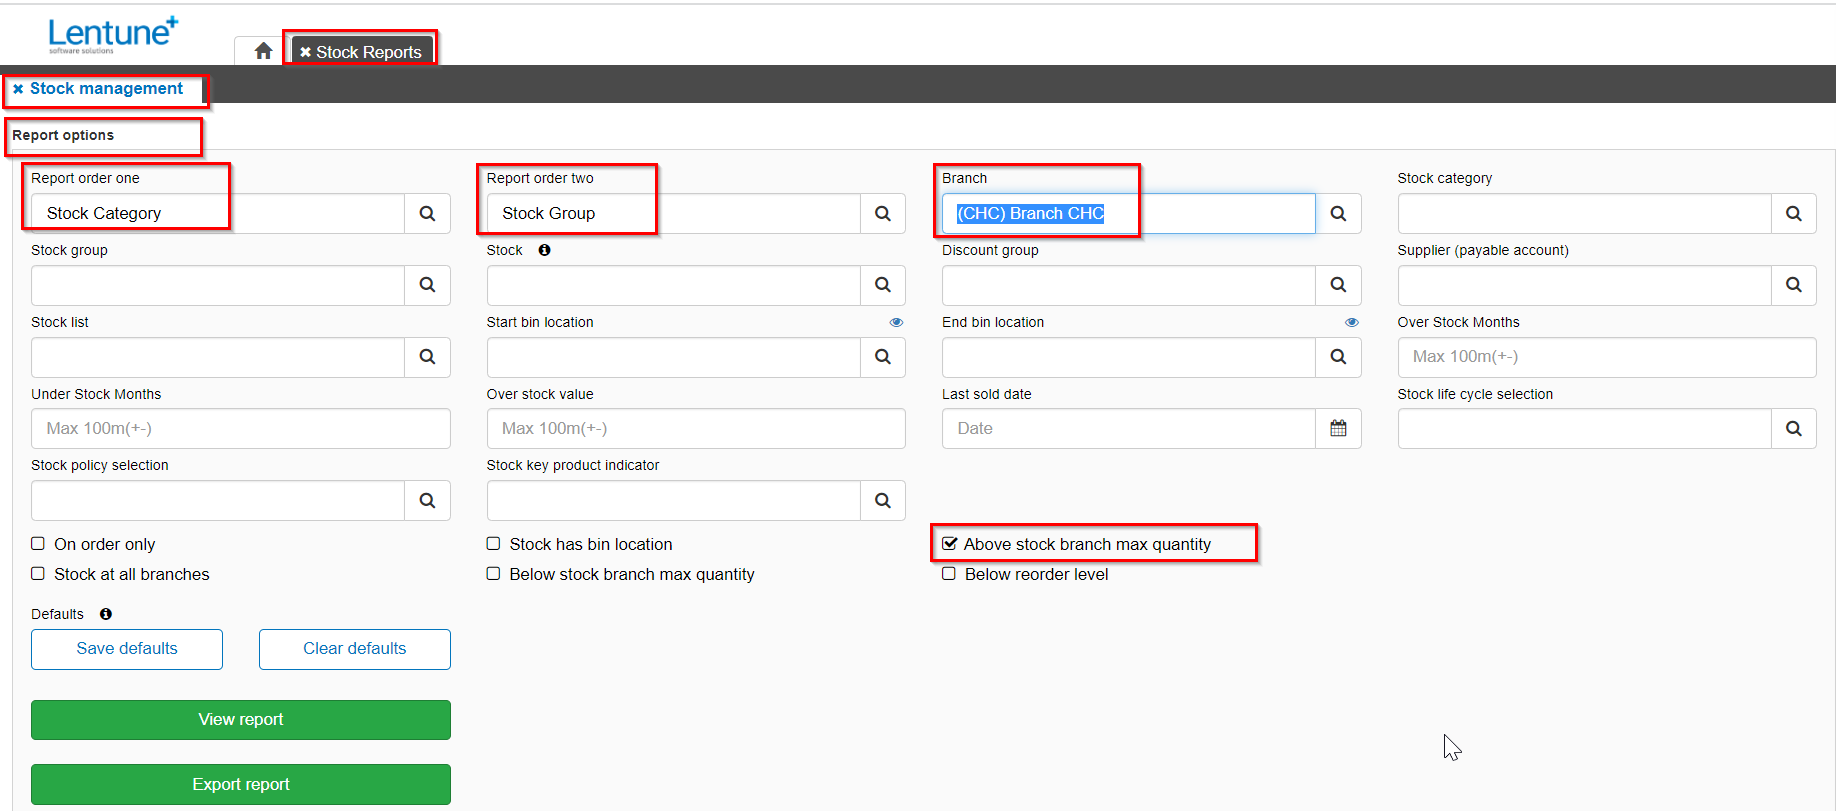Select the Stock management tab
Screen dimensions: 1836x811
[x=106, y=89]
